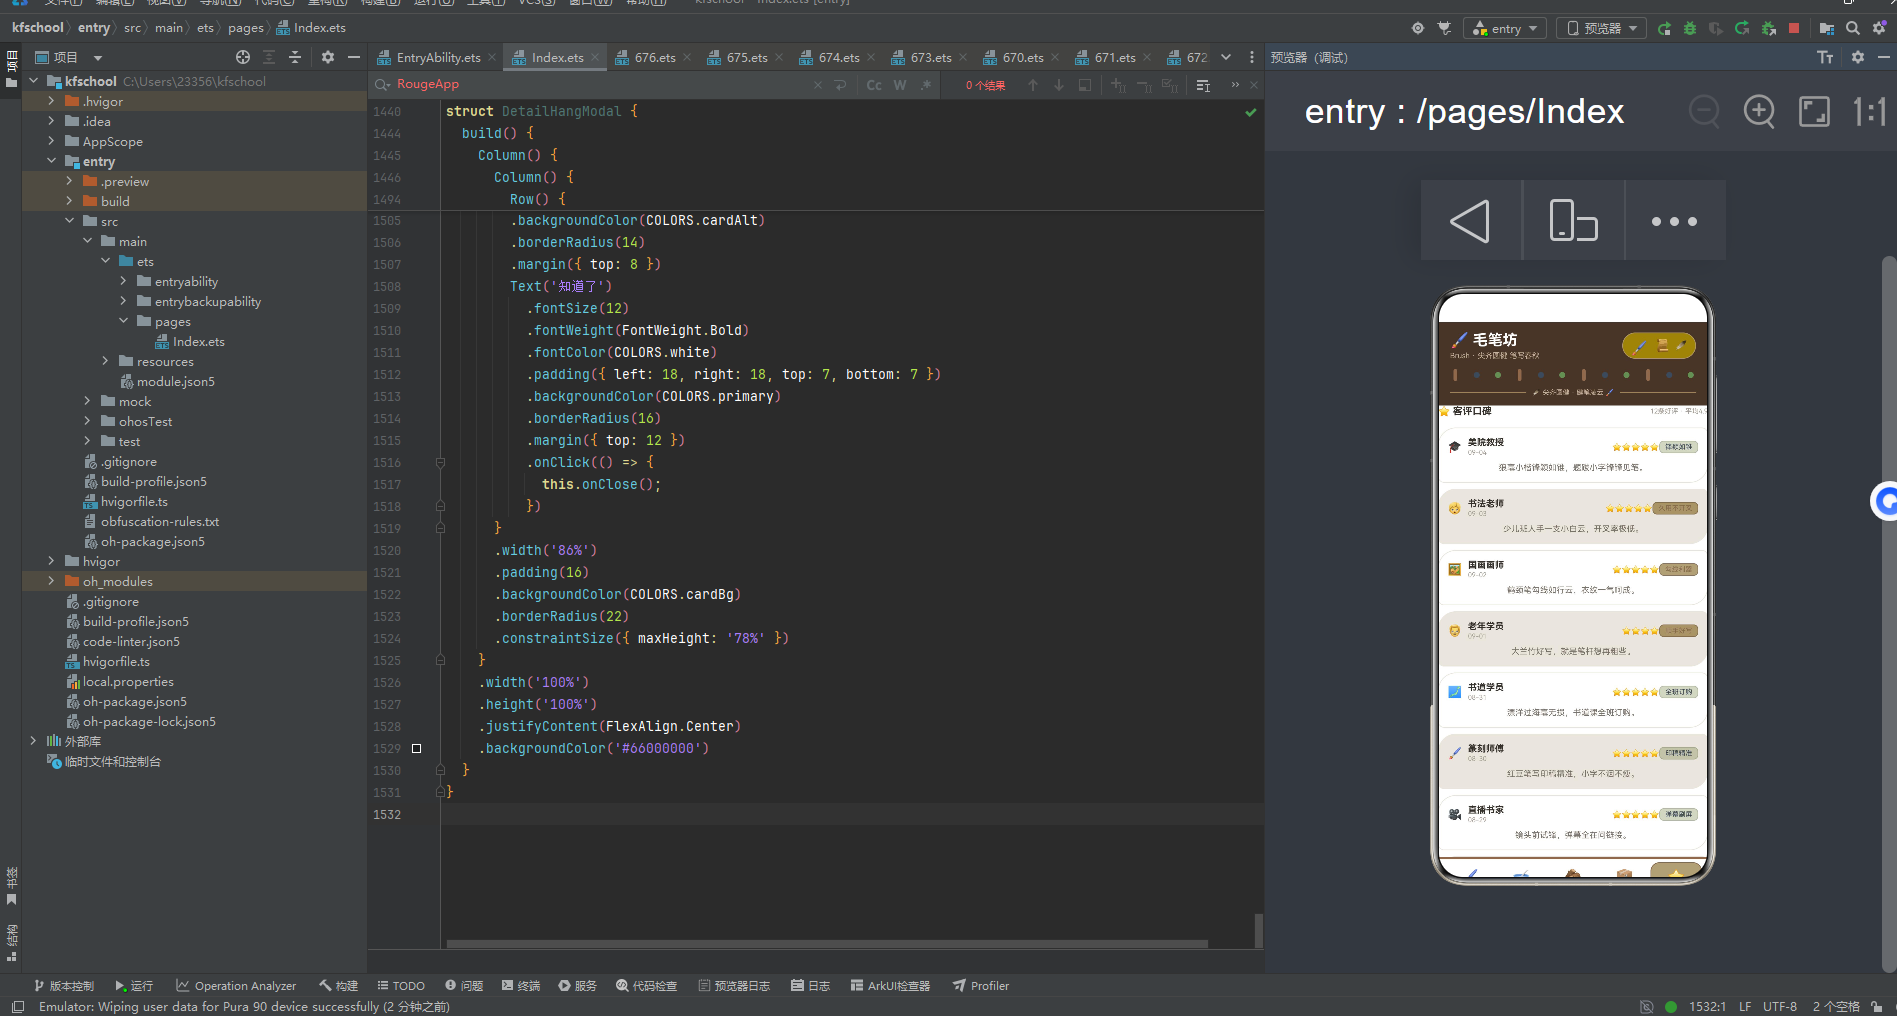Switch to 676.ets tab

654,57
